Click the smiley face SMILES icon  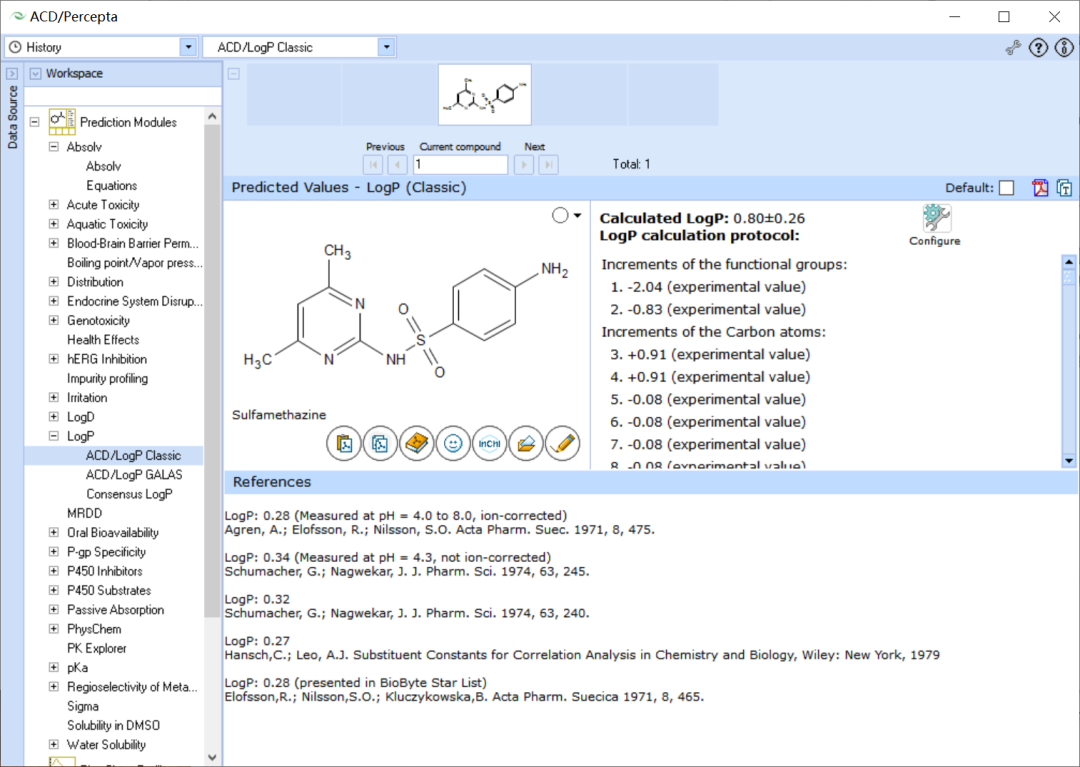tap(453, 443)
